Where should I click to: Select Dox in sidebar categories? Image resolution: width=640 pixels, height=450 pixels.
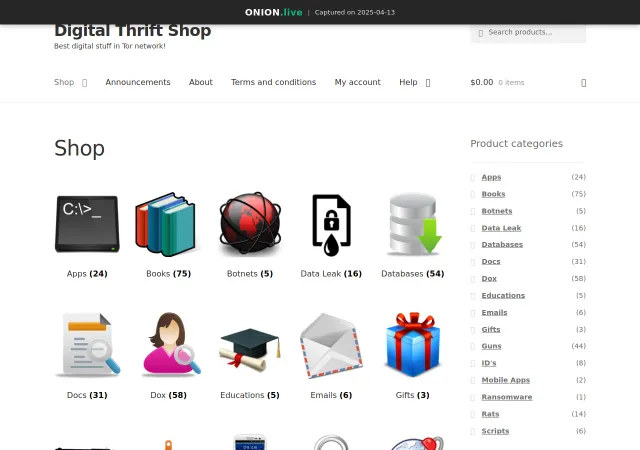[x=489, y=278]
